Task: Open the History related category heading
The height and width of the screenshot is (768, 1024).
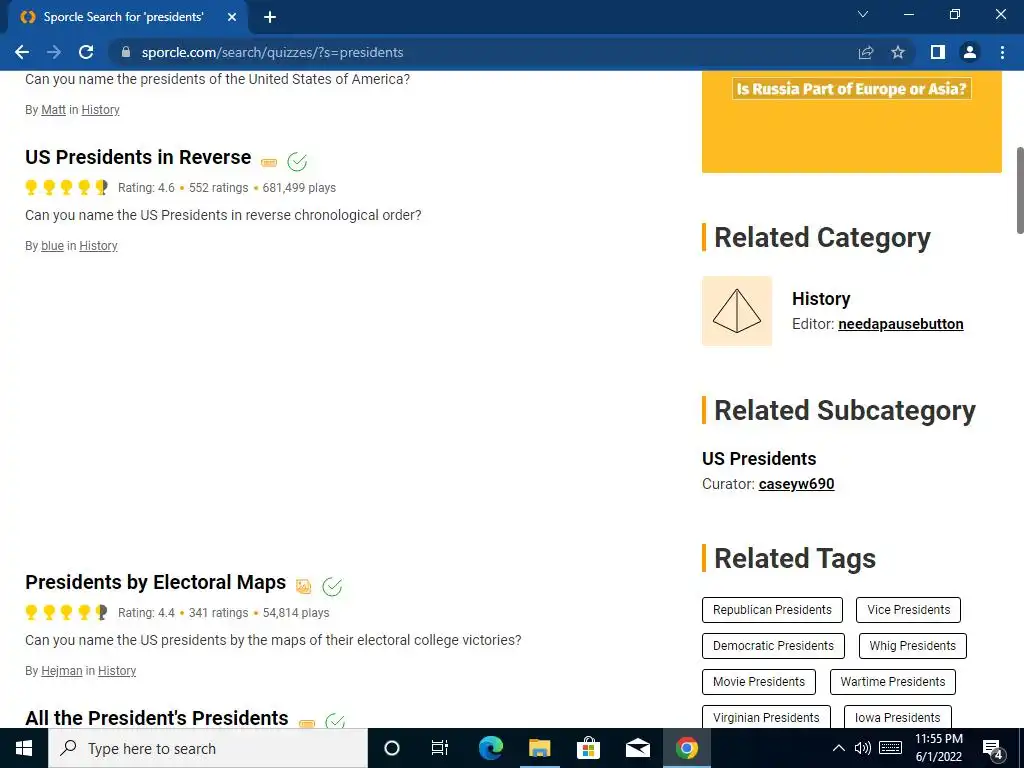Action: [x=821, y=298]
